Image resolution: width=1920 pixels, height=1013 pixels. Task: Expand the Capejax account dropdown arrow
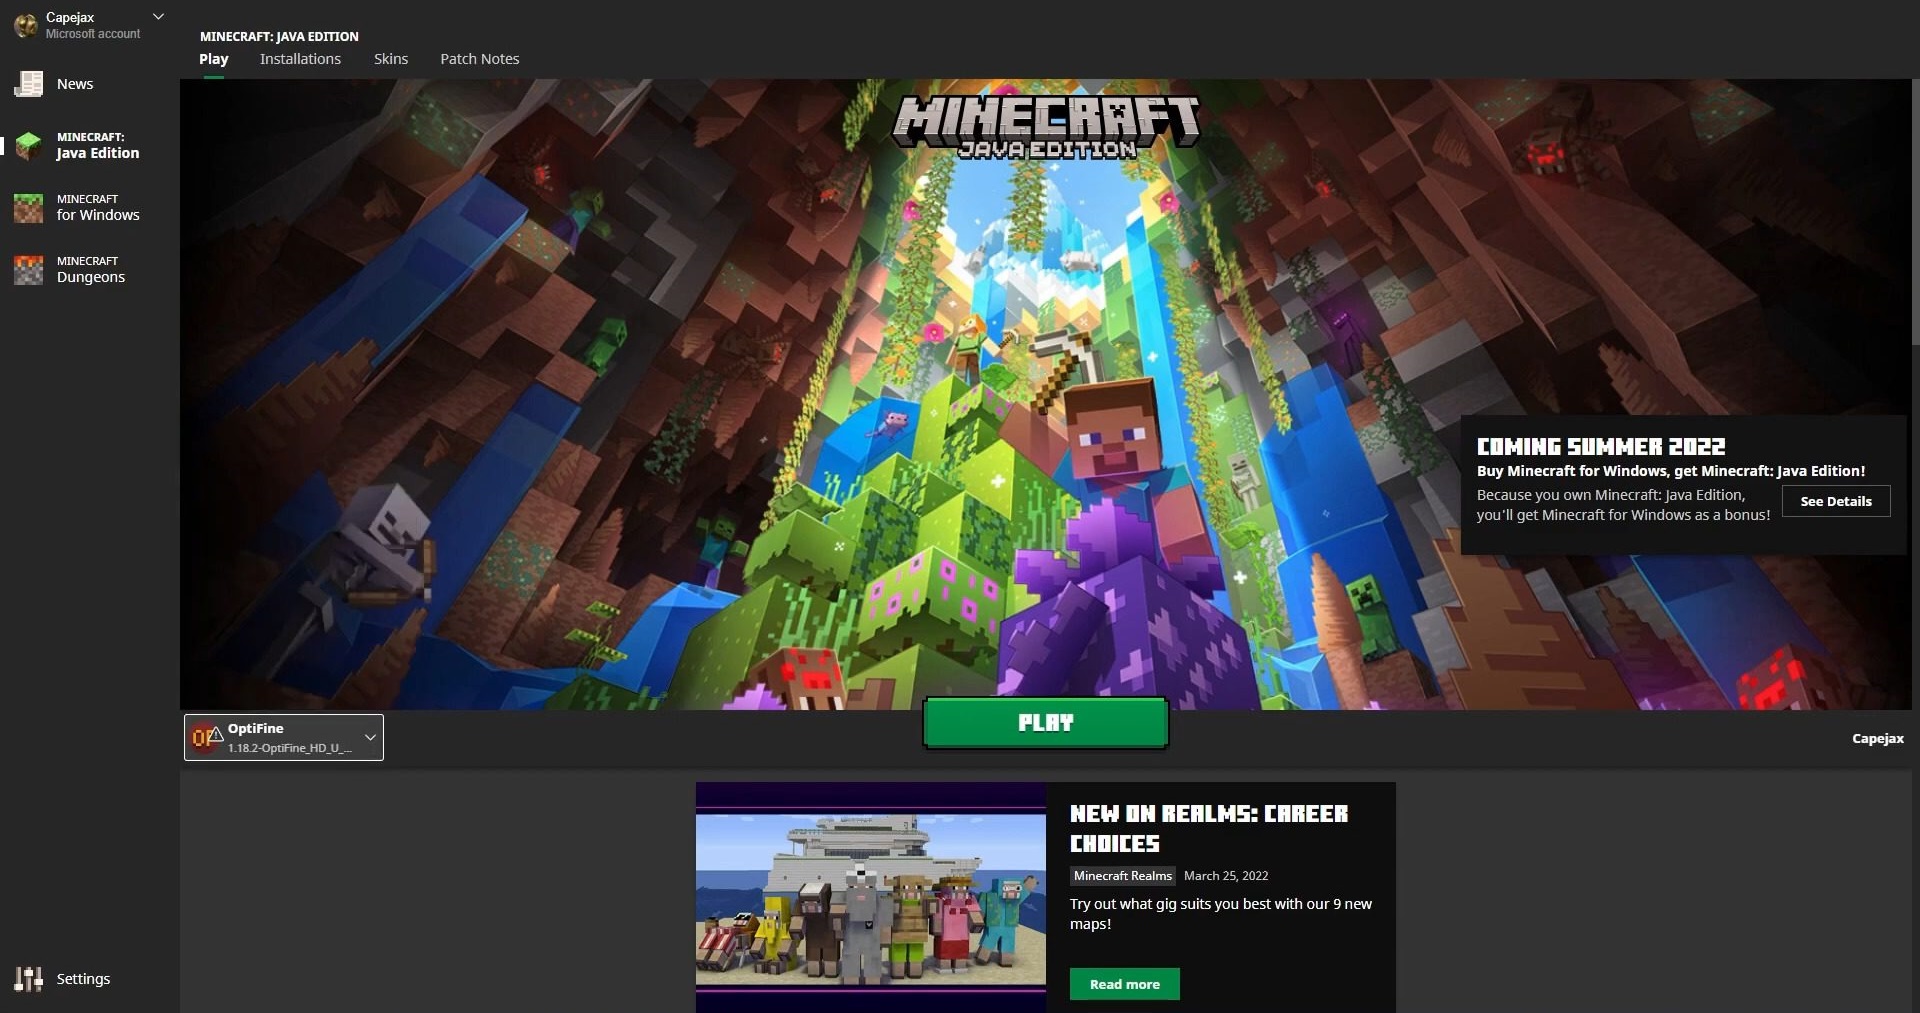point(158,17)
